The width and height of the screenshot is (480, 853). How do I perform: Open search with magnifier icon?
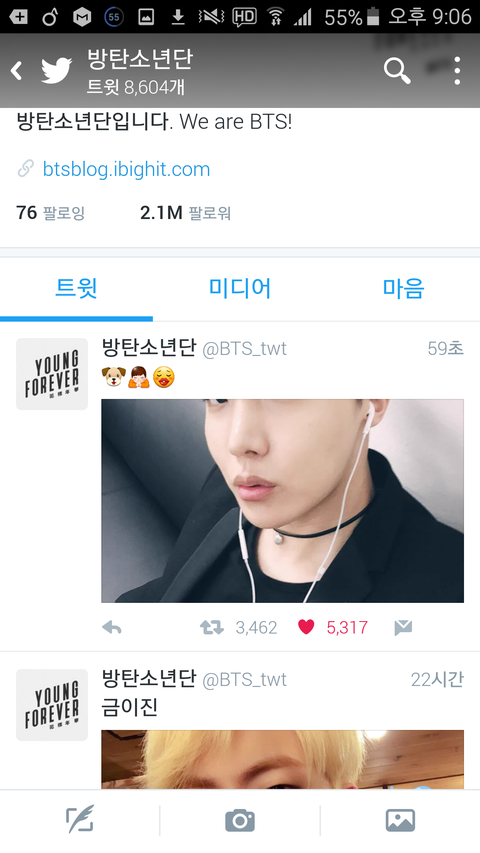click(x=397, y=71)
